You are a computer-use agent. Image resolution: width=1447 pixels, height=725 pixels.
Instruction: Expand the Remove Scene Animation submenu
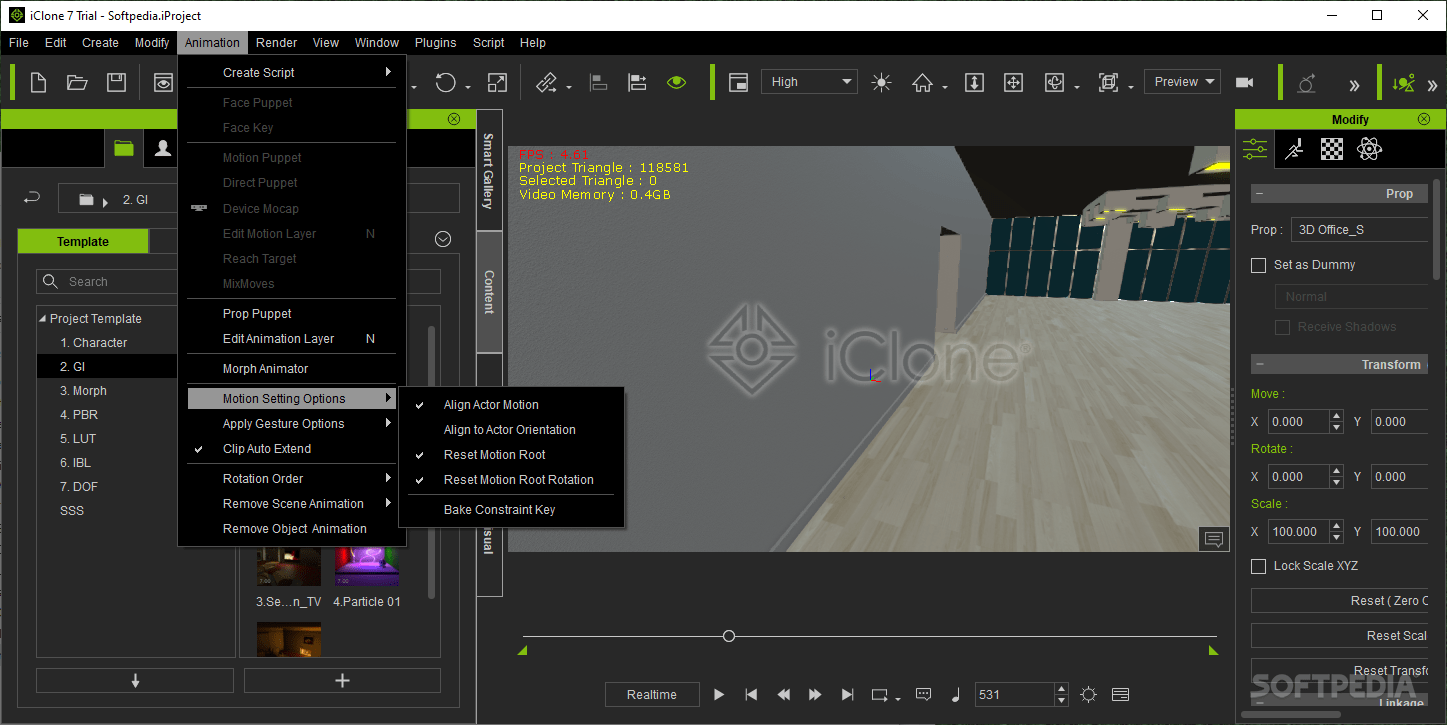click(292, 504)
